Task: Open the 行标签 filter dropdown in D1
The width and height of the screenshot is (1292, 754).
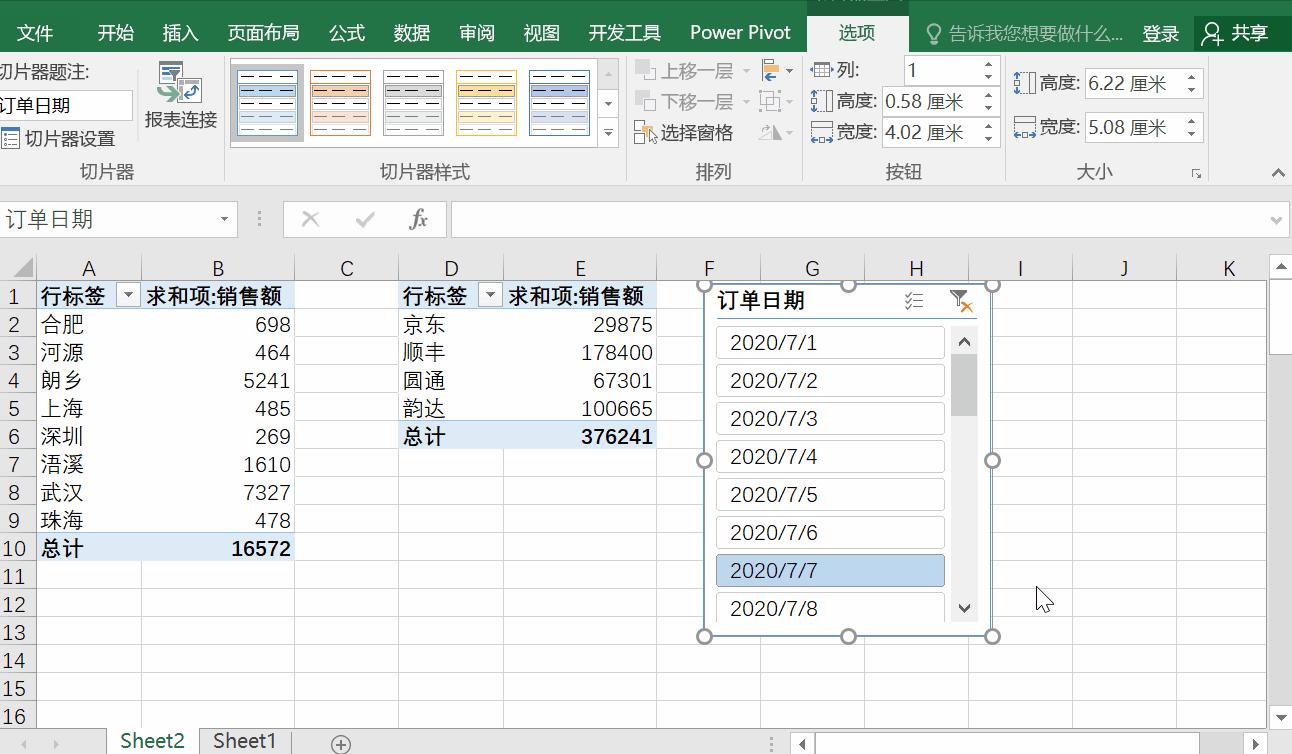Action: [x=490, y=296]
